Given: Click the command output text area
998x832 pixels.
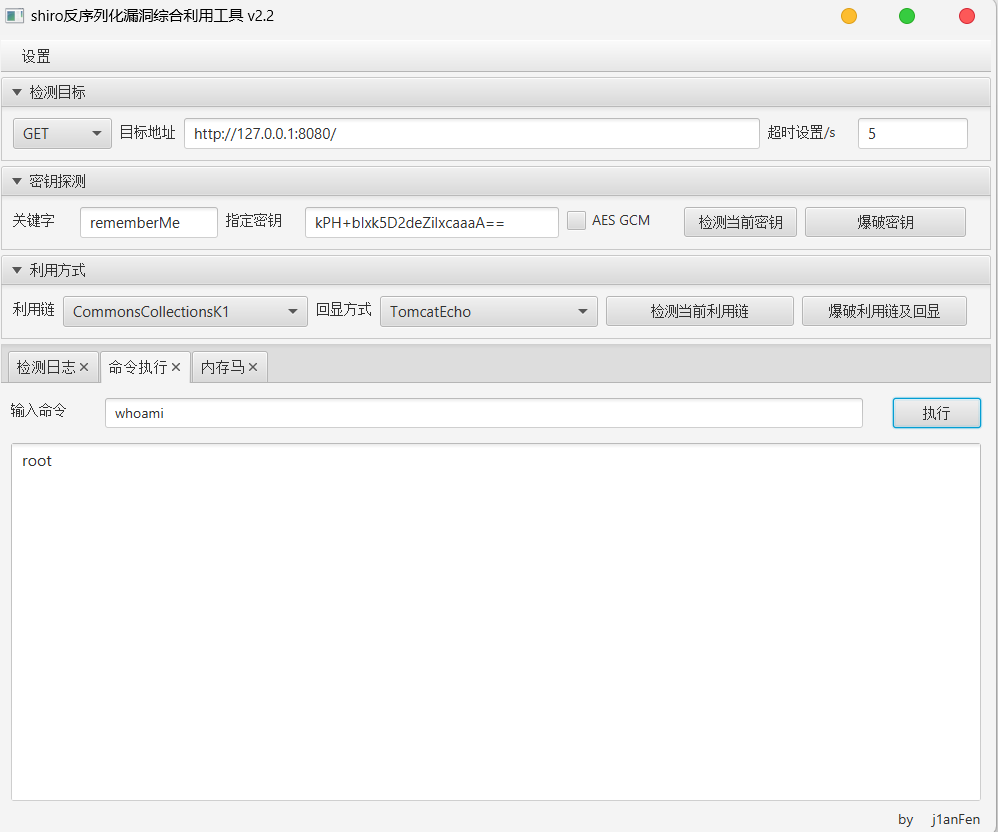Looking at the screenshot, I should point(496,622).
